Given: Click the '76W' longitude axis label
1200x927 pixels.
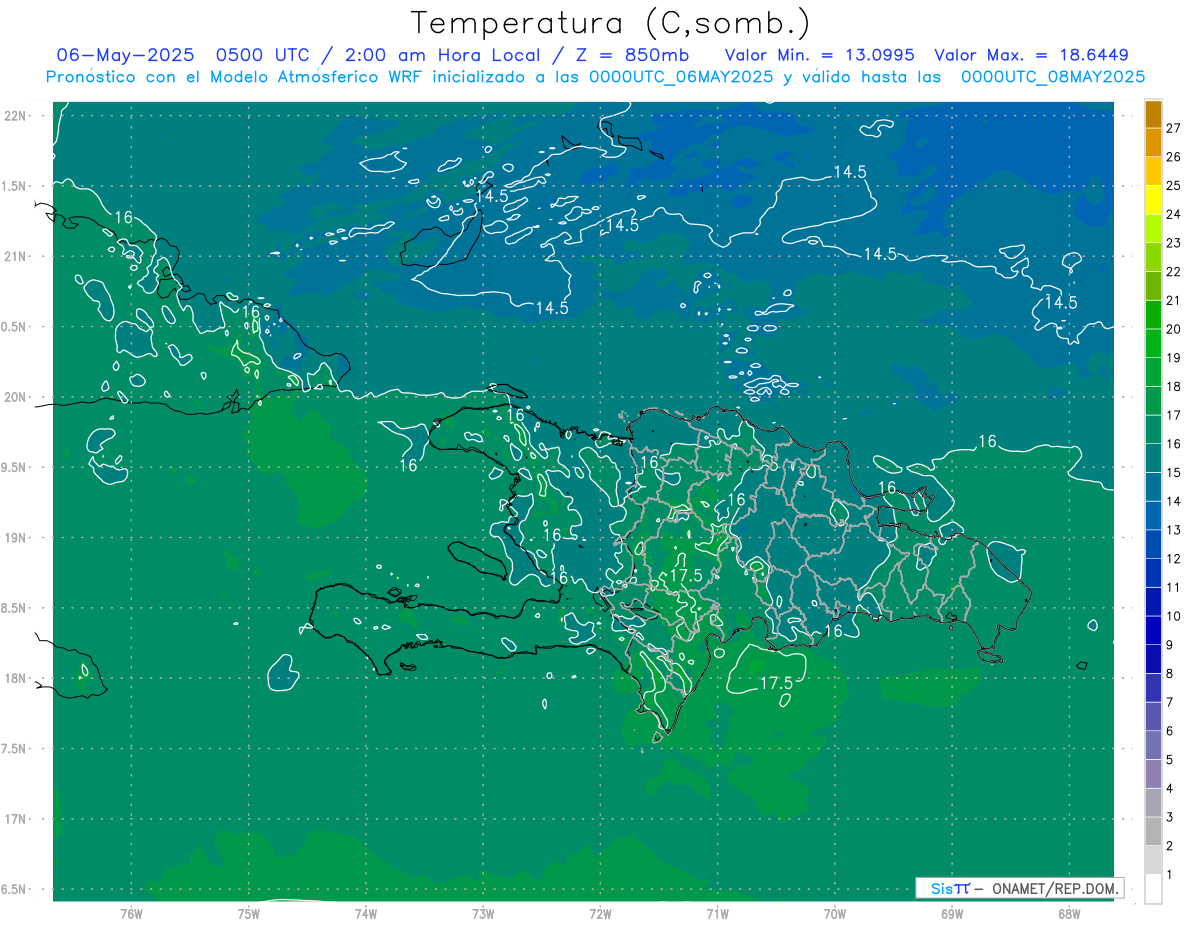Looking at the screenshot, I should [131, 913].
